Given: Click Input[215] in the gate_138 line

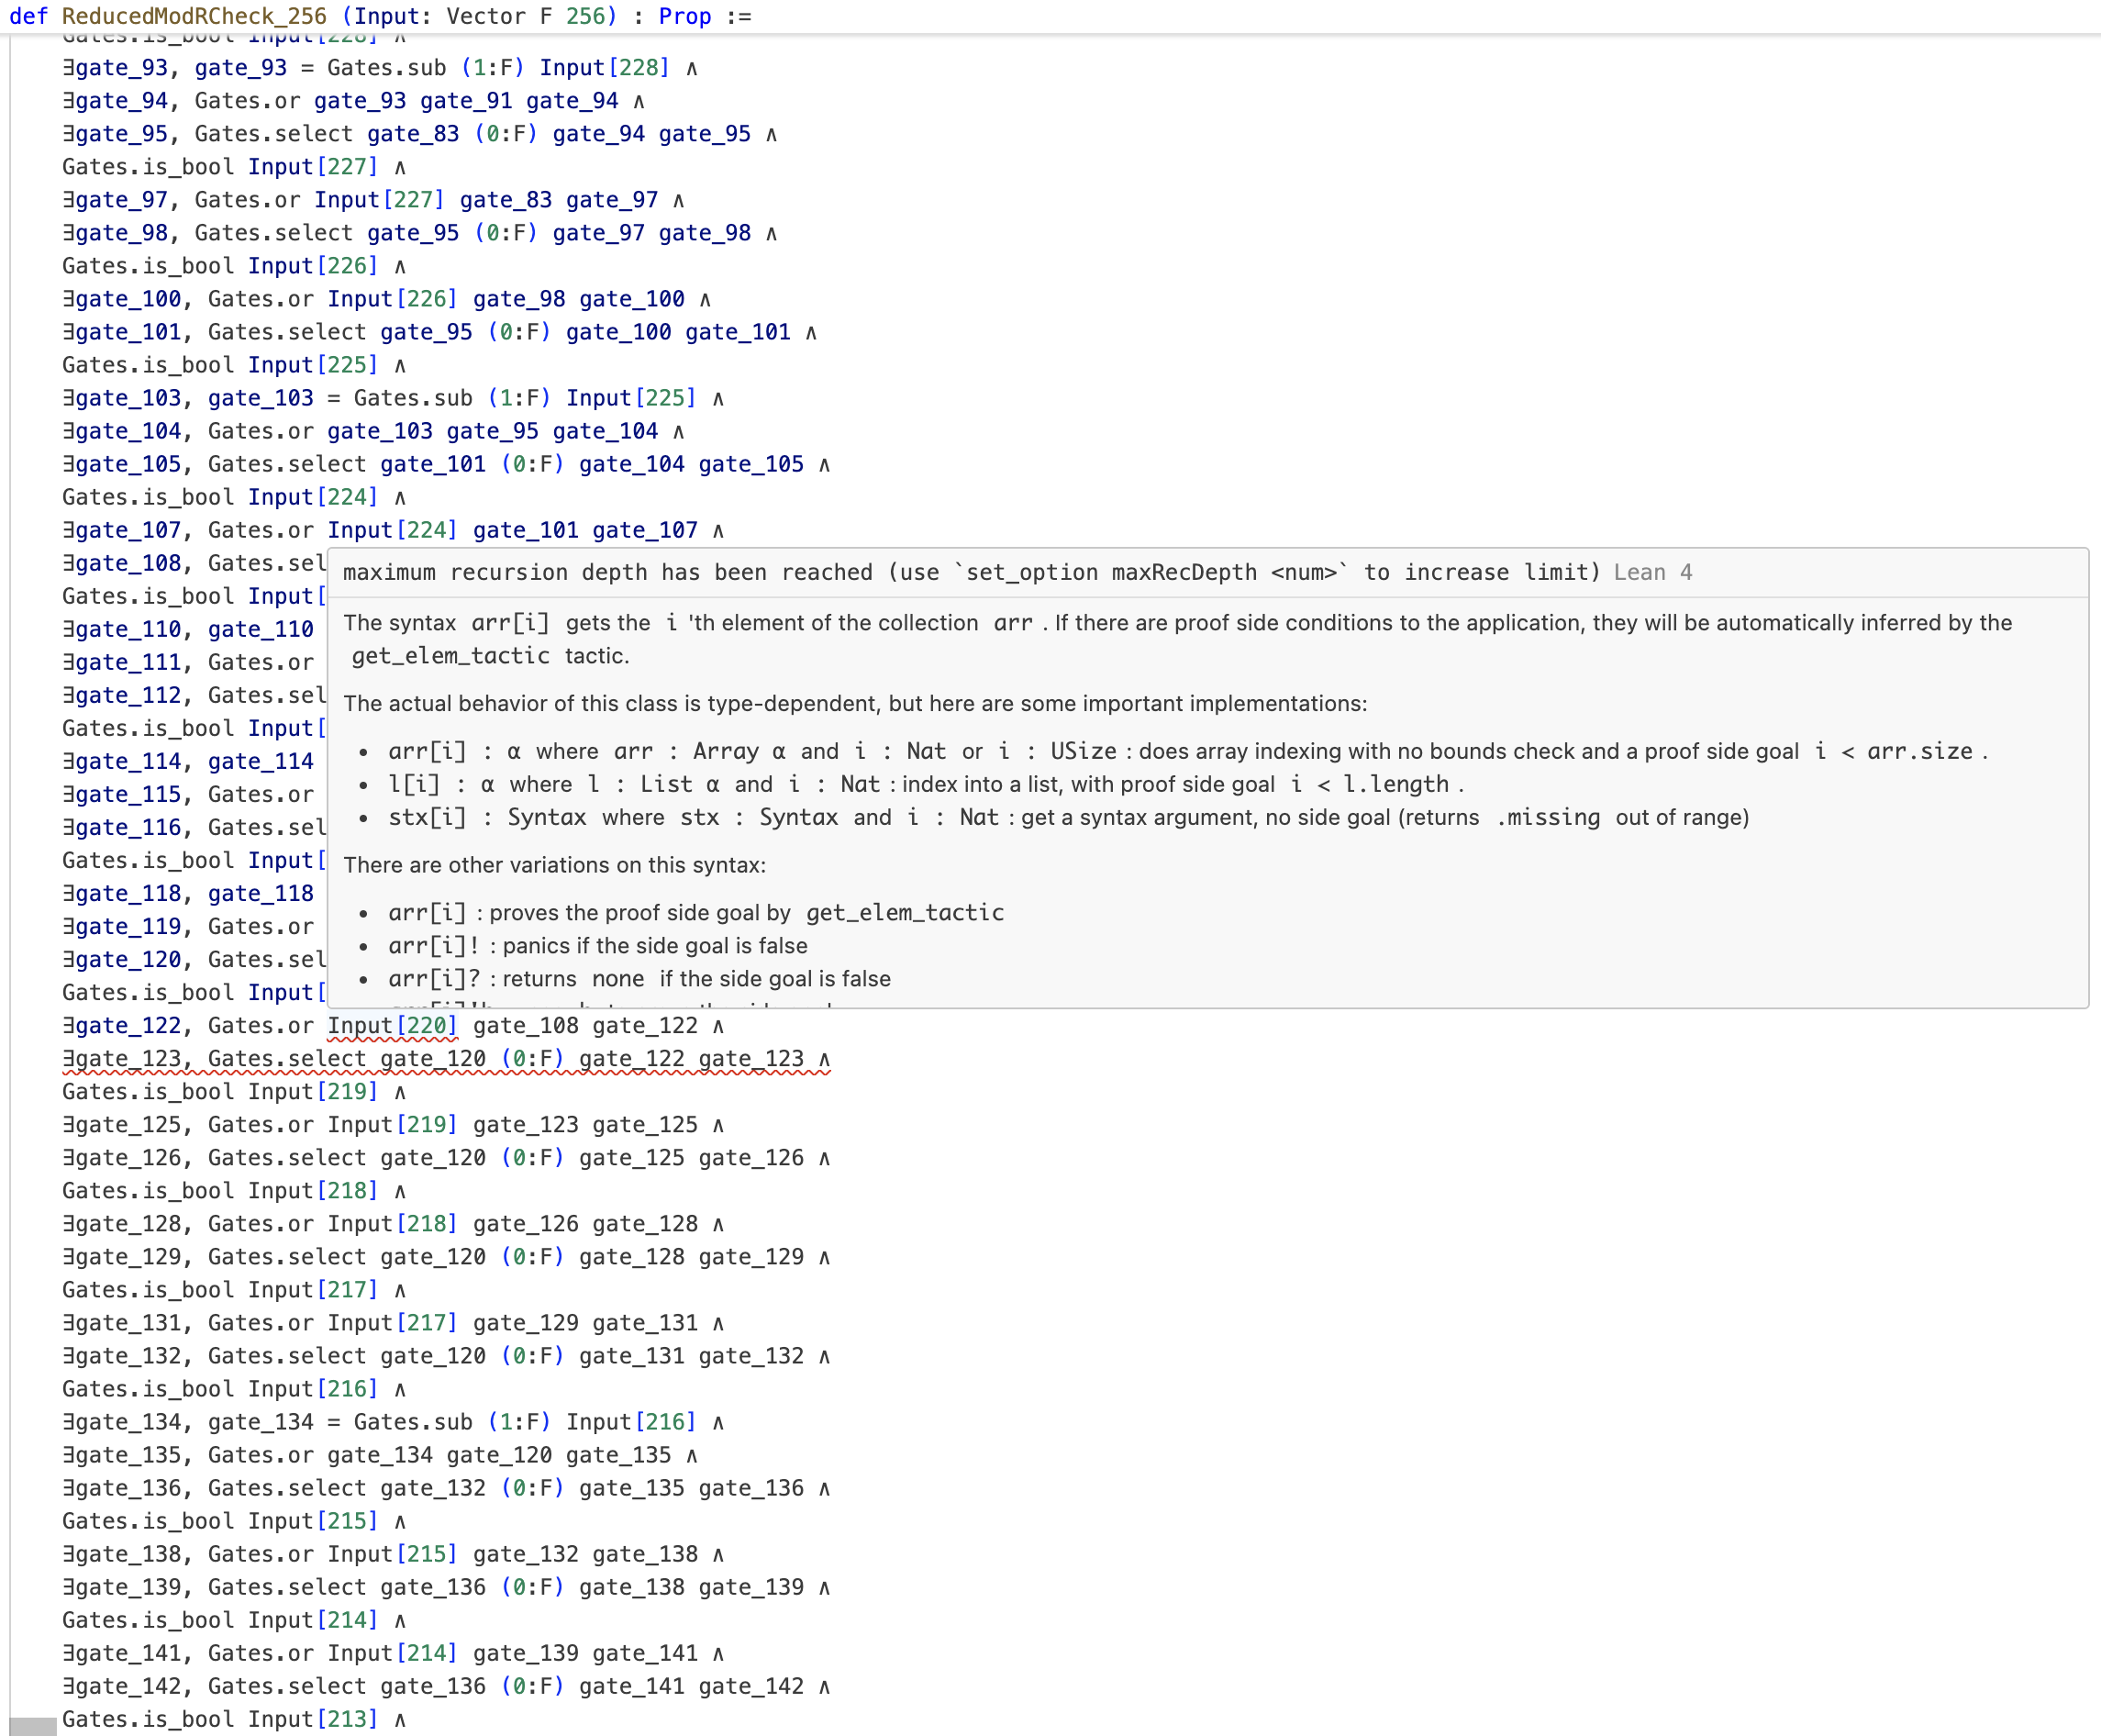Looking at the screenshot, I should (392, 1553).
